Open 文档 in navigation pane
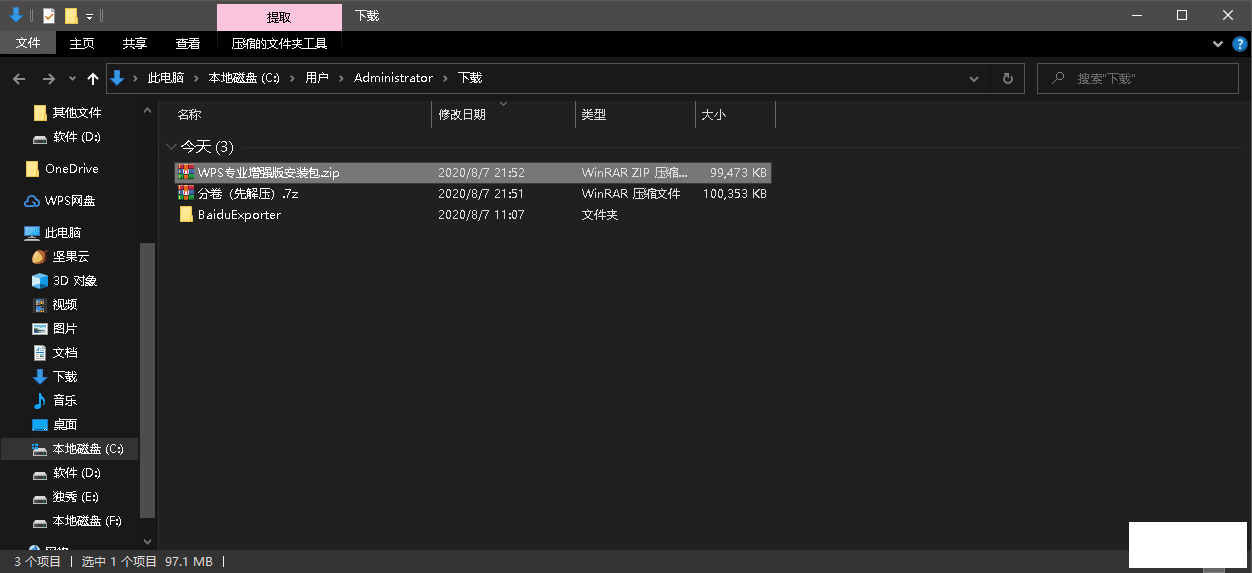The height and width of the screenshot is (573, 1252). pos(64,353)
